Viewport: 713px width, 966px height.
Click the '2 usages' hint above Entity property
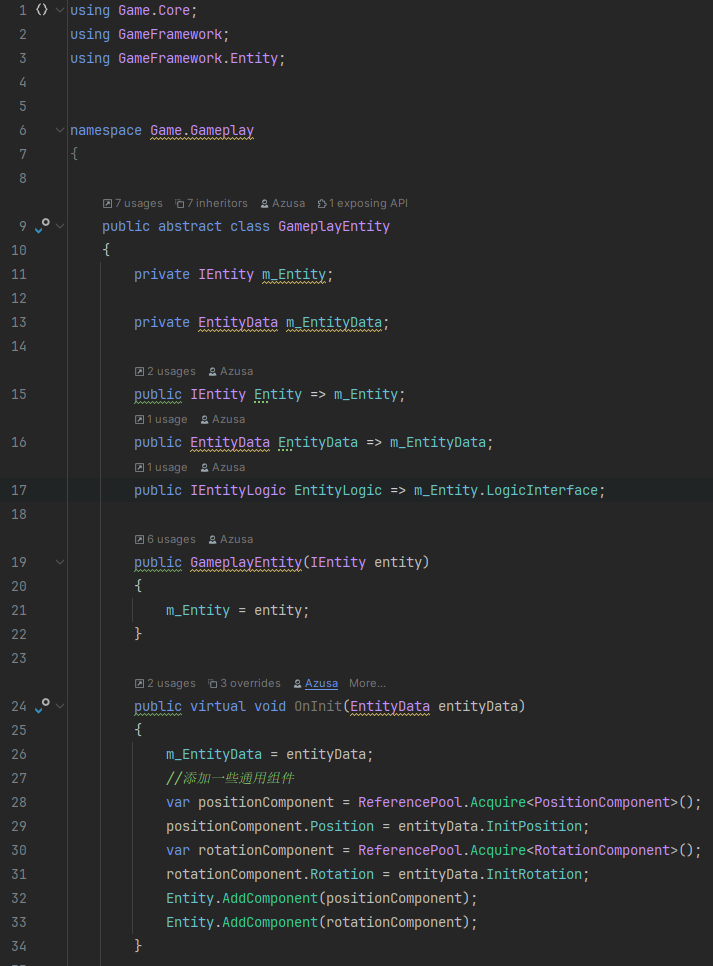click(x=165, y=371)
